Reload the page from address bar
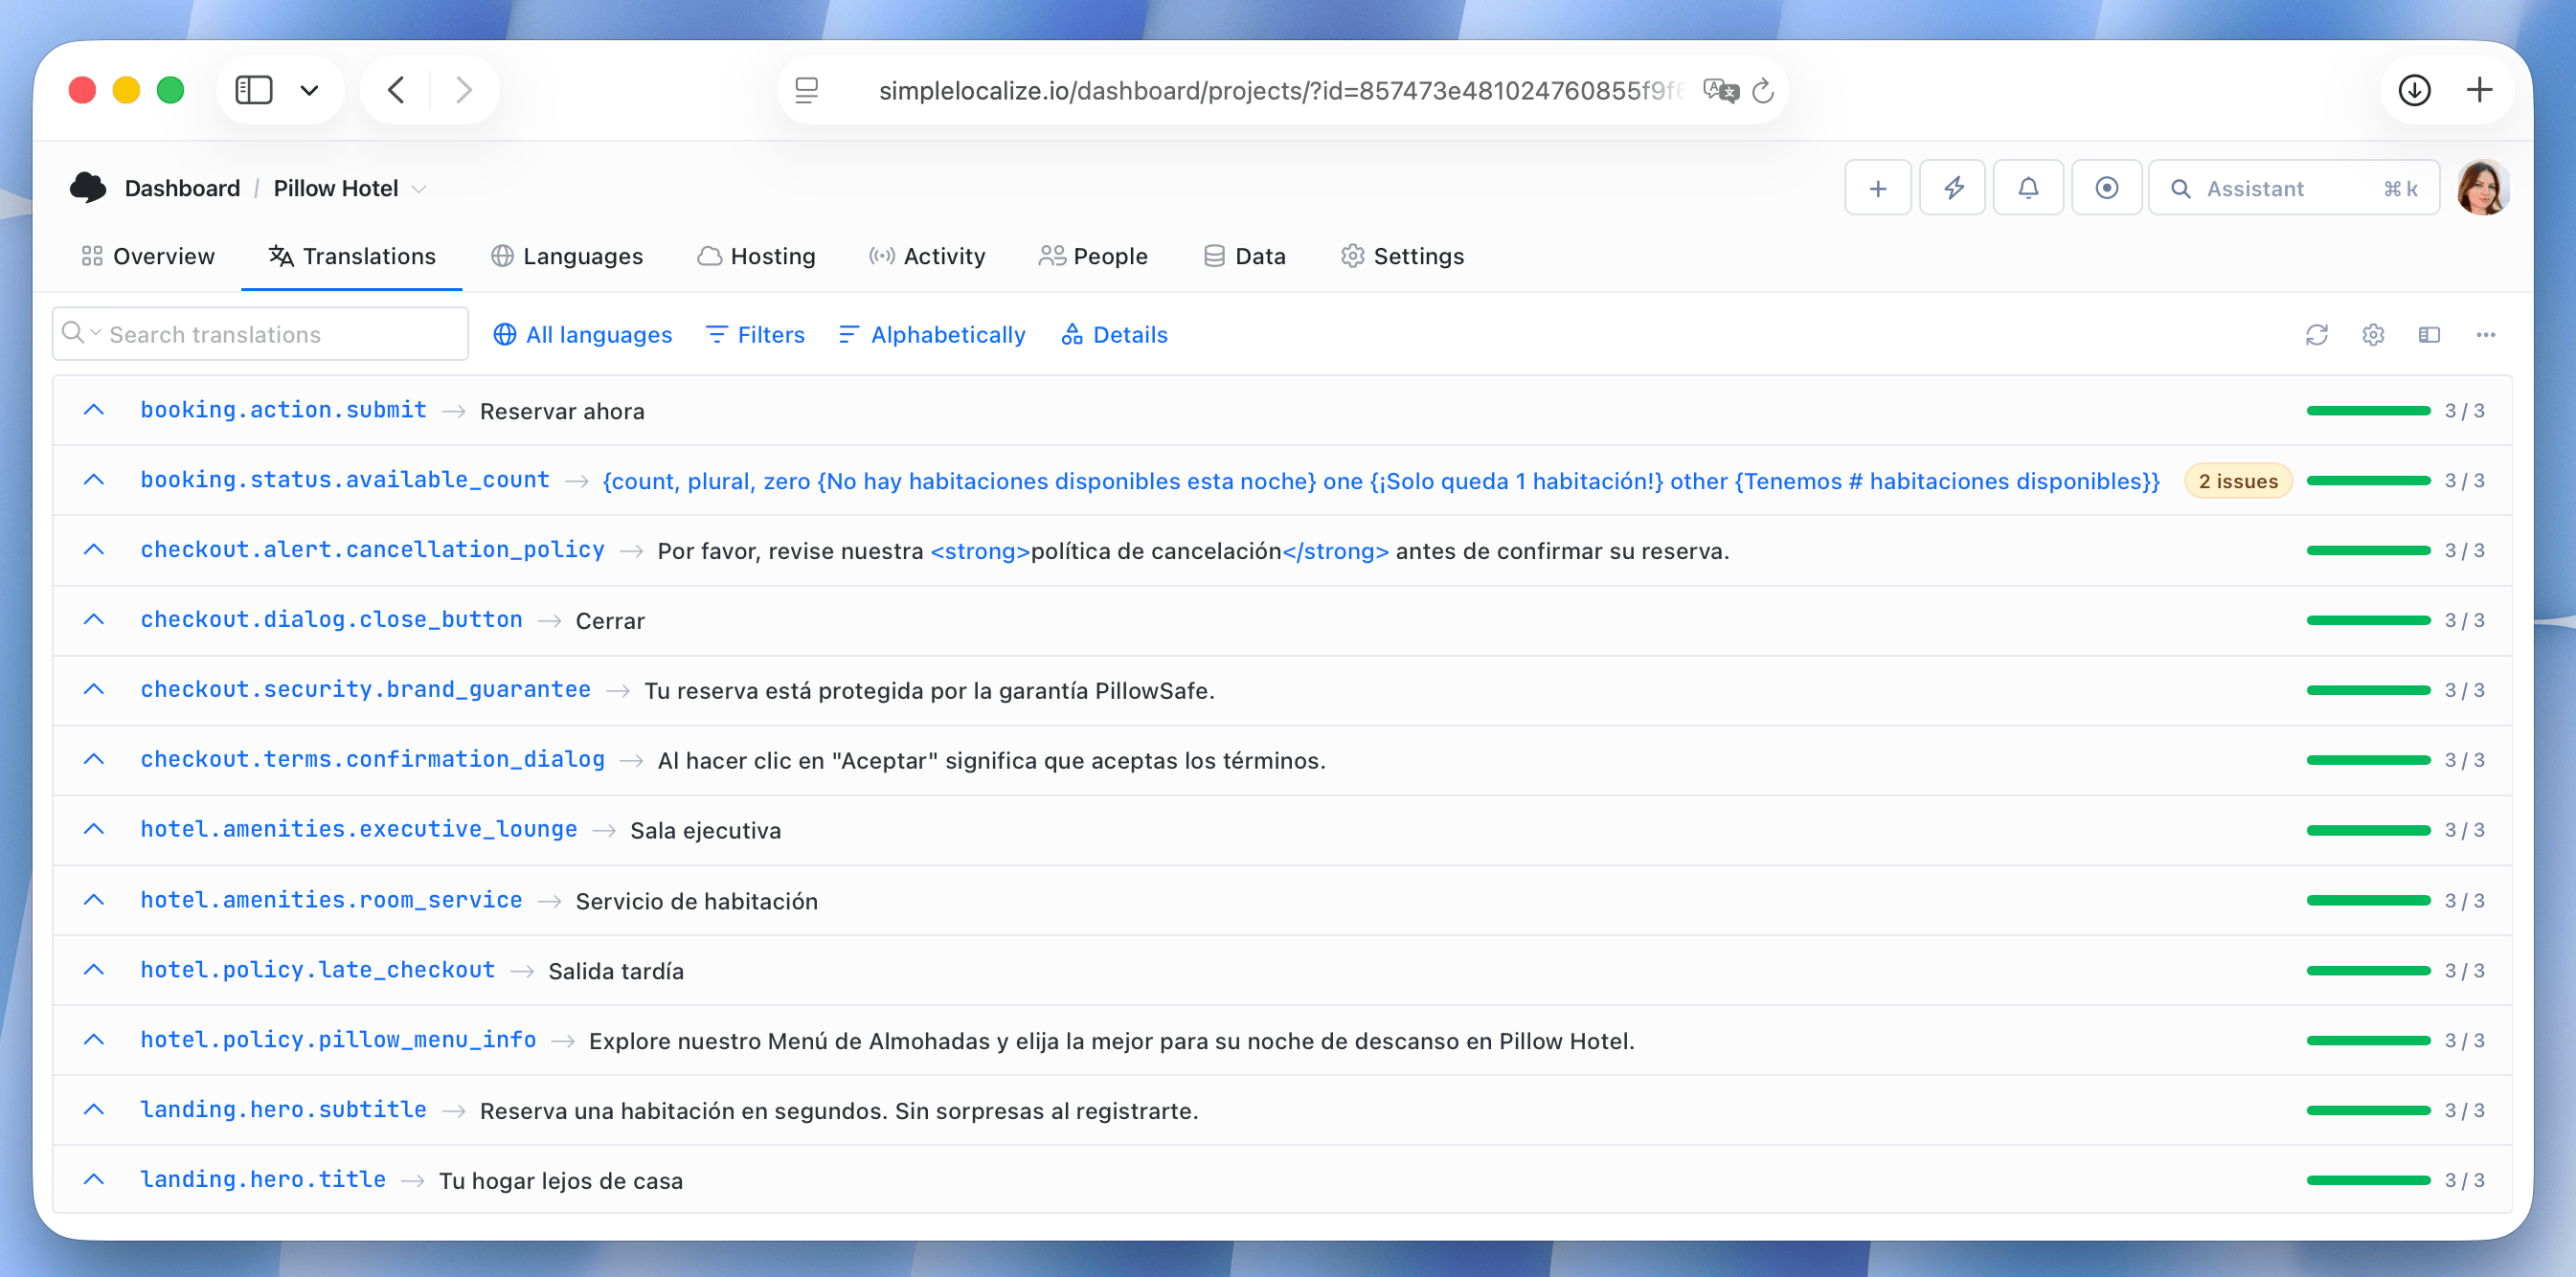 [1763, 90]
